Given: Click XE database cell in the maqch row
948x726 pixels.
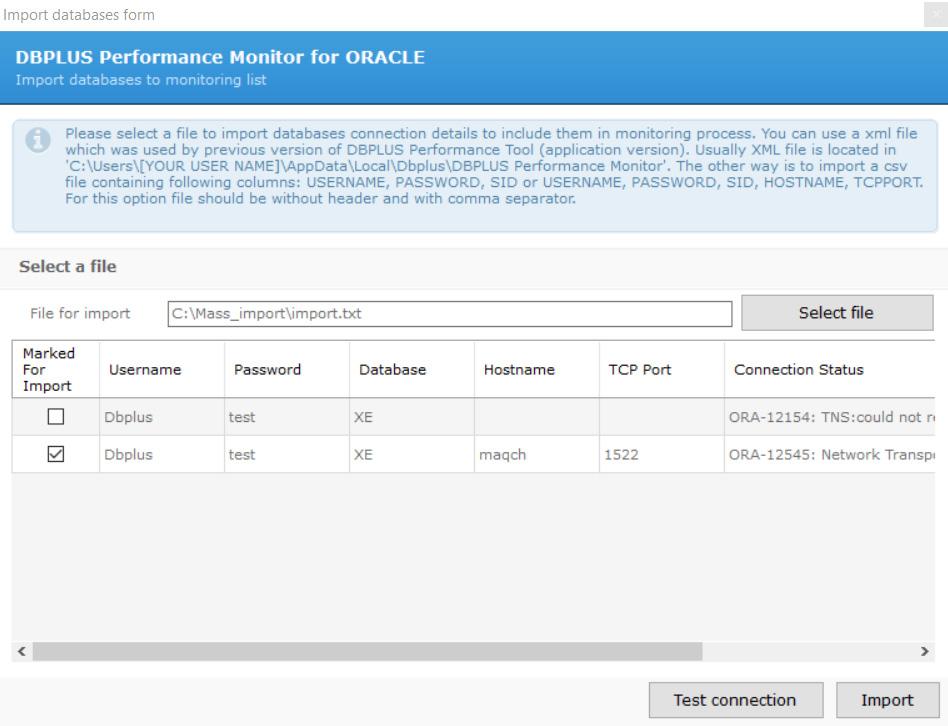Looking at the screenshot, I should [412, 455].
